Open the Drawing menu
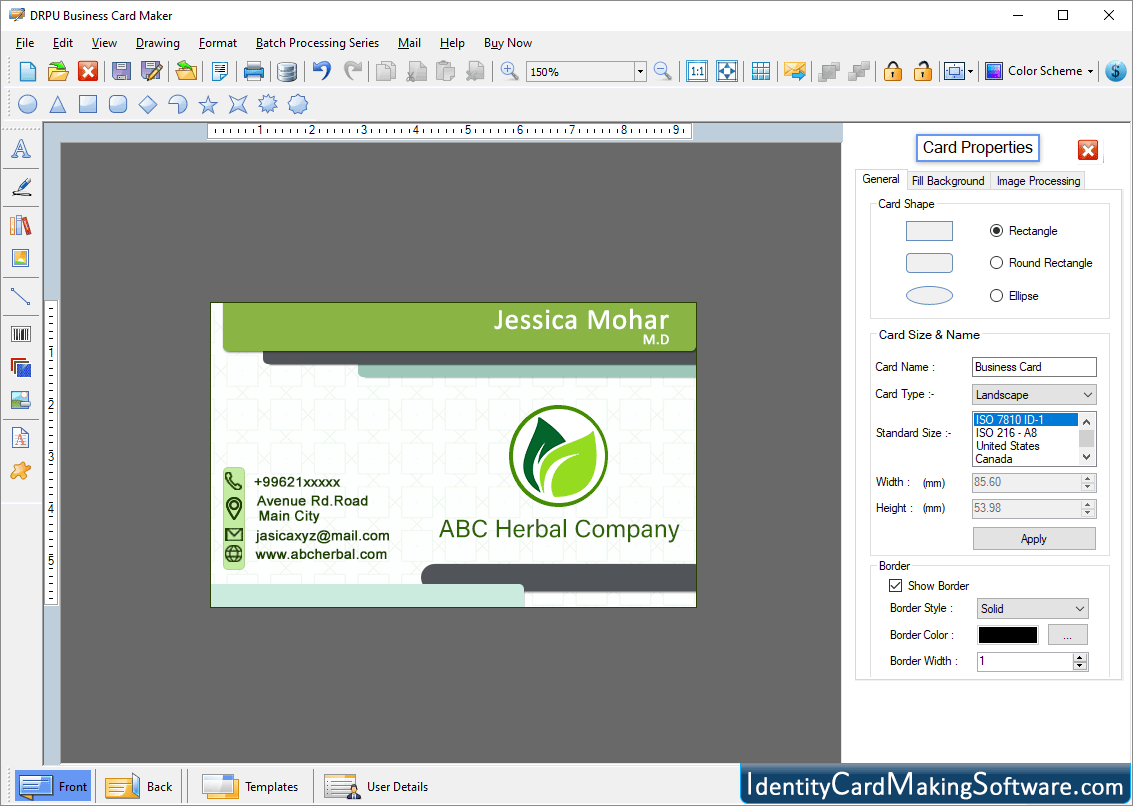Viewport: 1133px width, 806px height. 158,43
